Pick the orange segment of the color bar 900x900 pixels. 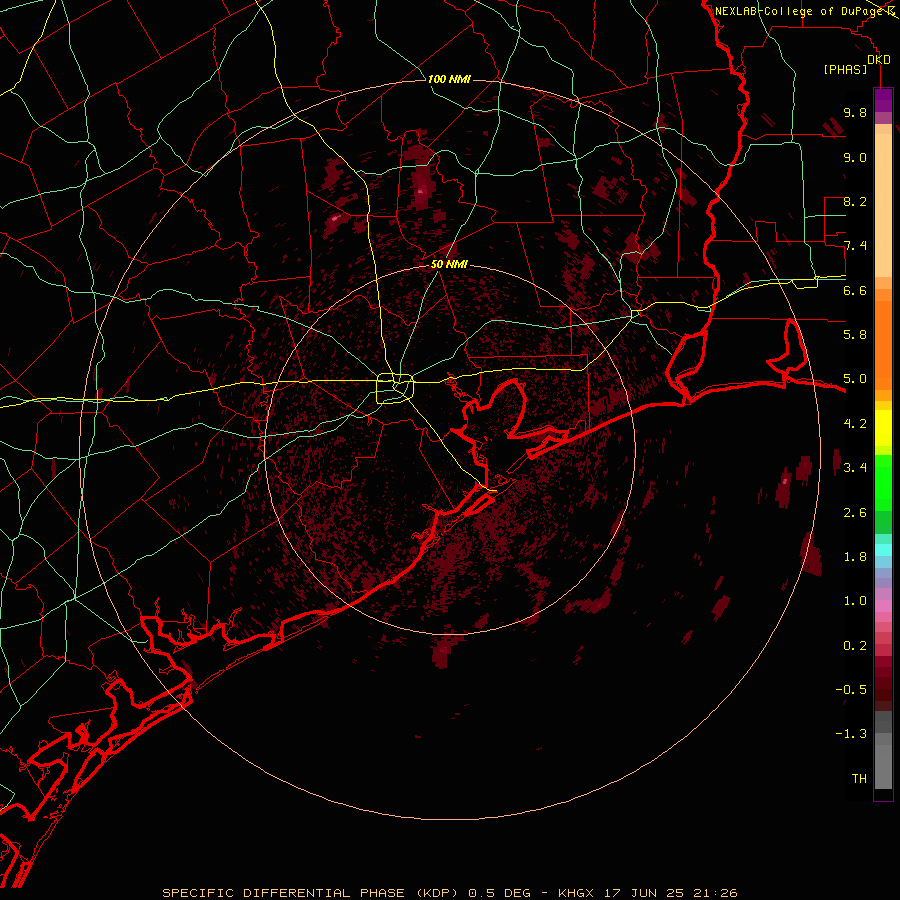point(883,344)
